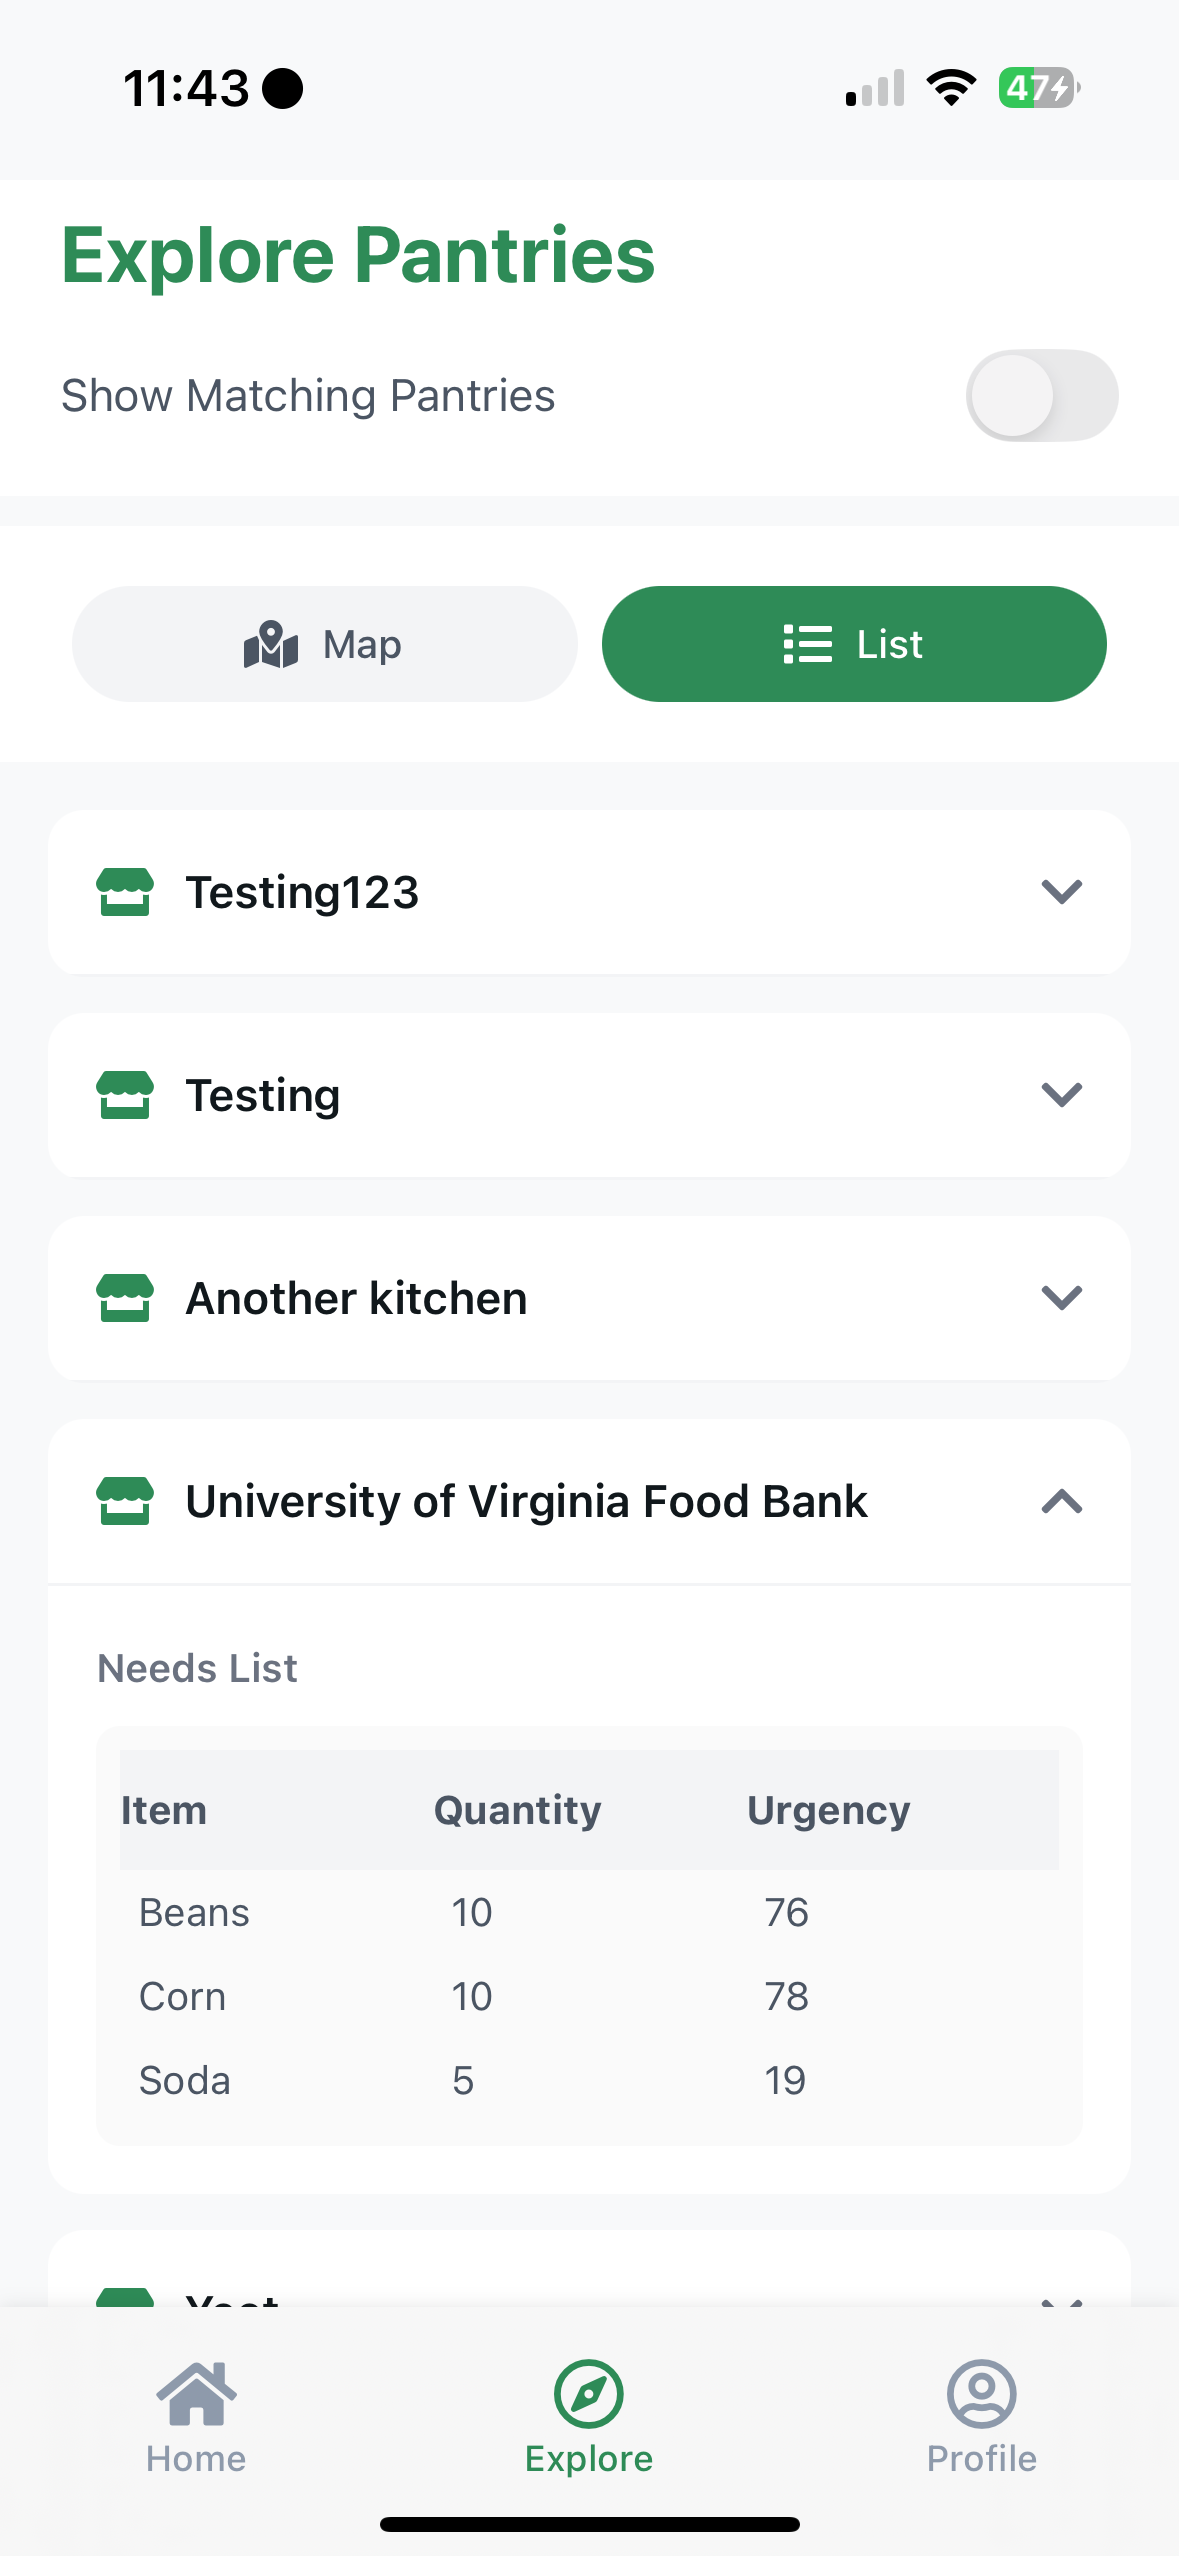Expand Another kitchen pantry chevron
The width and height of the screenshot is (1179, 2556).
(x=1061, y=1298)
